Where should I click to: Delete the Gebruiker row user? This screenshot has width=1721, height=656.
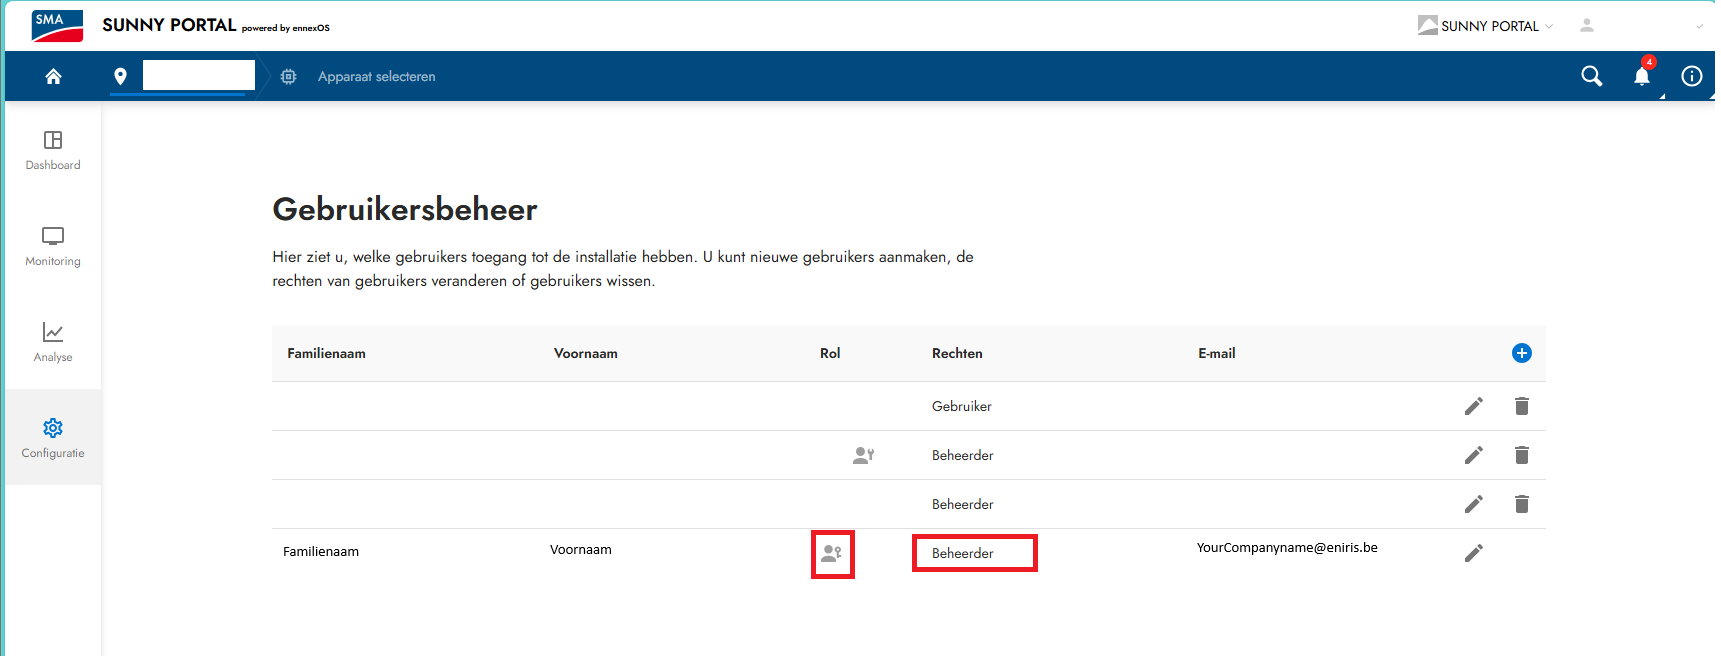tap(1521, 406)
